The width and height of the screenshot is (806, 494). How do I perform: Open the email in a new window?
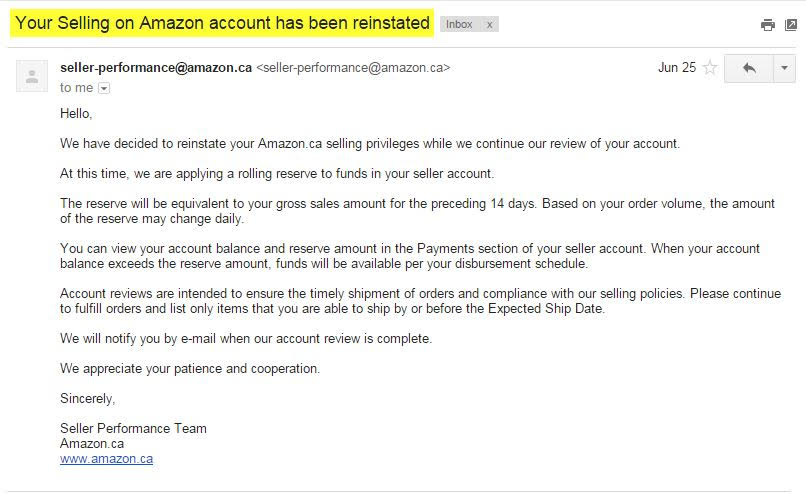(791, 25)
